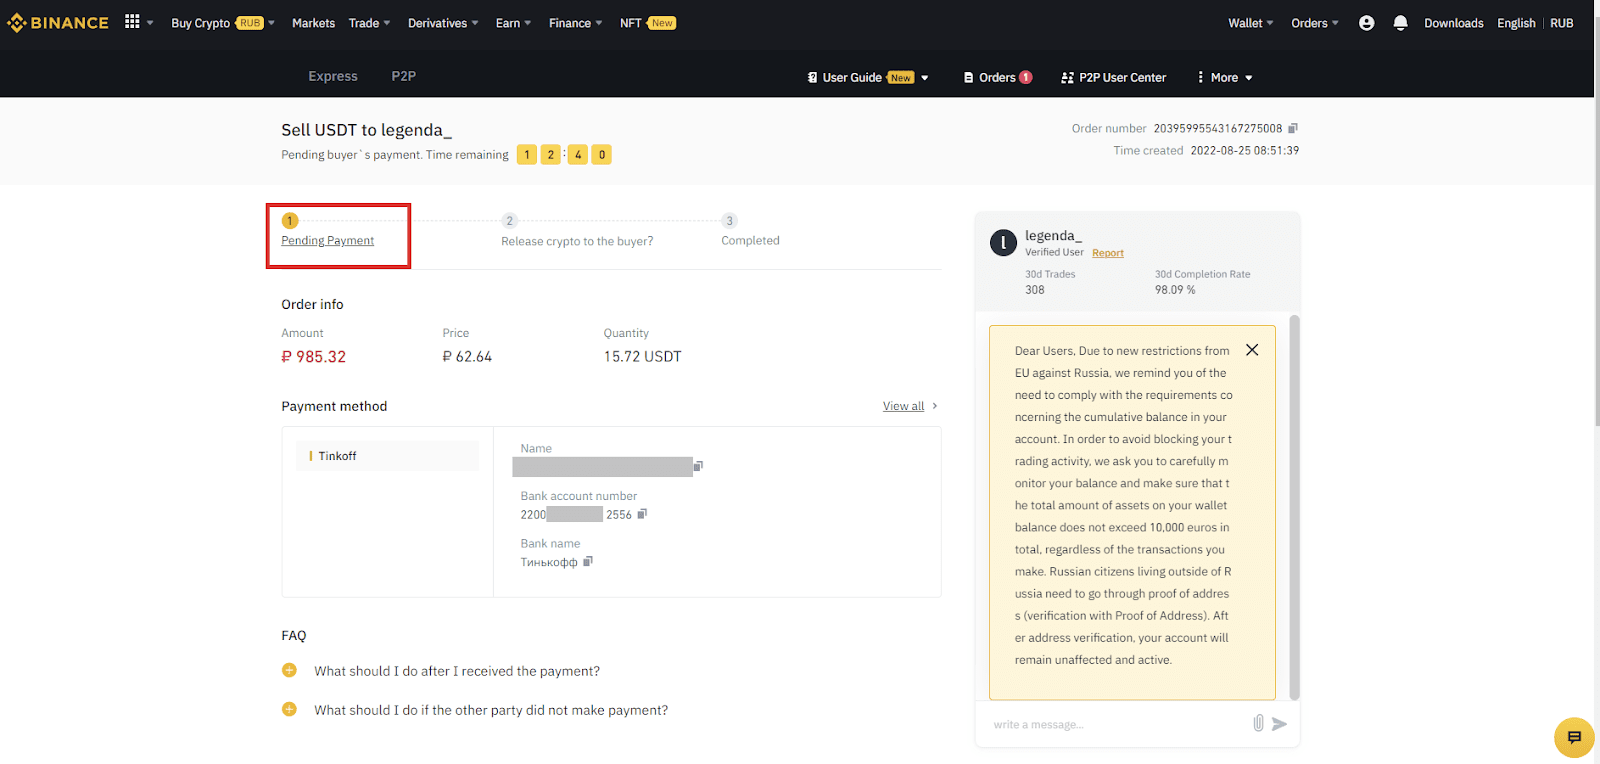Copy the order number with copy icon
This screenshot has width=1600, height=764.
click(x=1292, y=128)
